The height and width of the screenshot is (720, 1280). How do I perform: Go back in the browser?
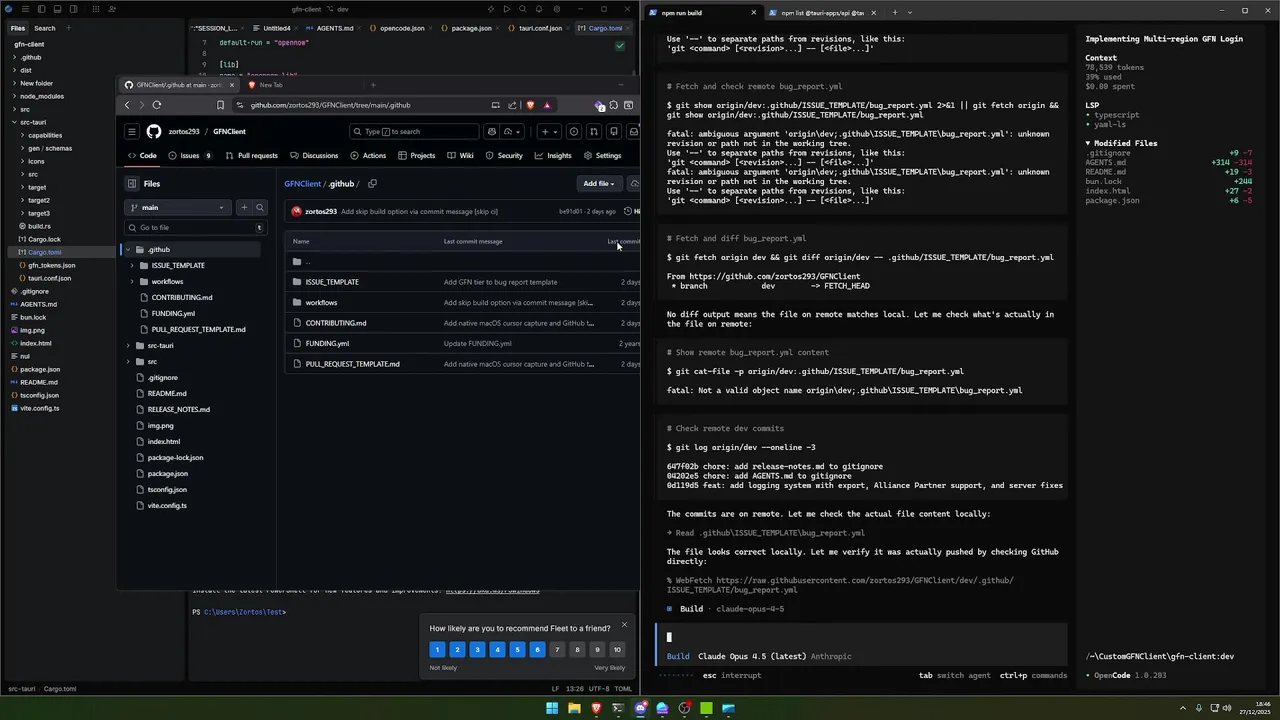(x=127, y=105)
